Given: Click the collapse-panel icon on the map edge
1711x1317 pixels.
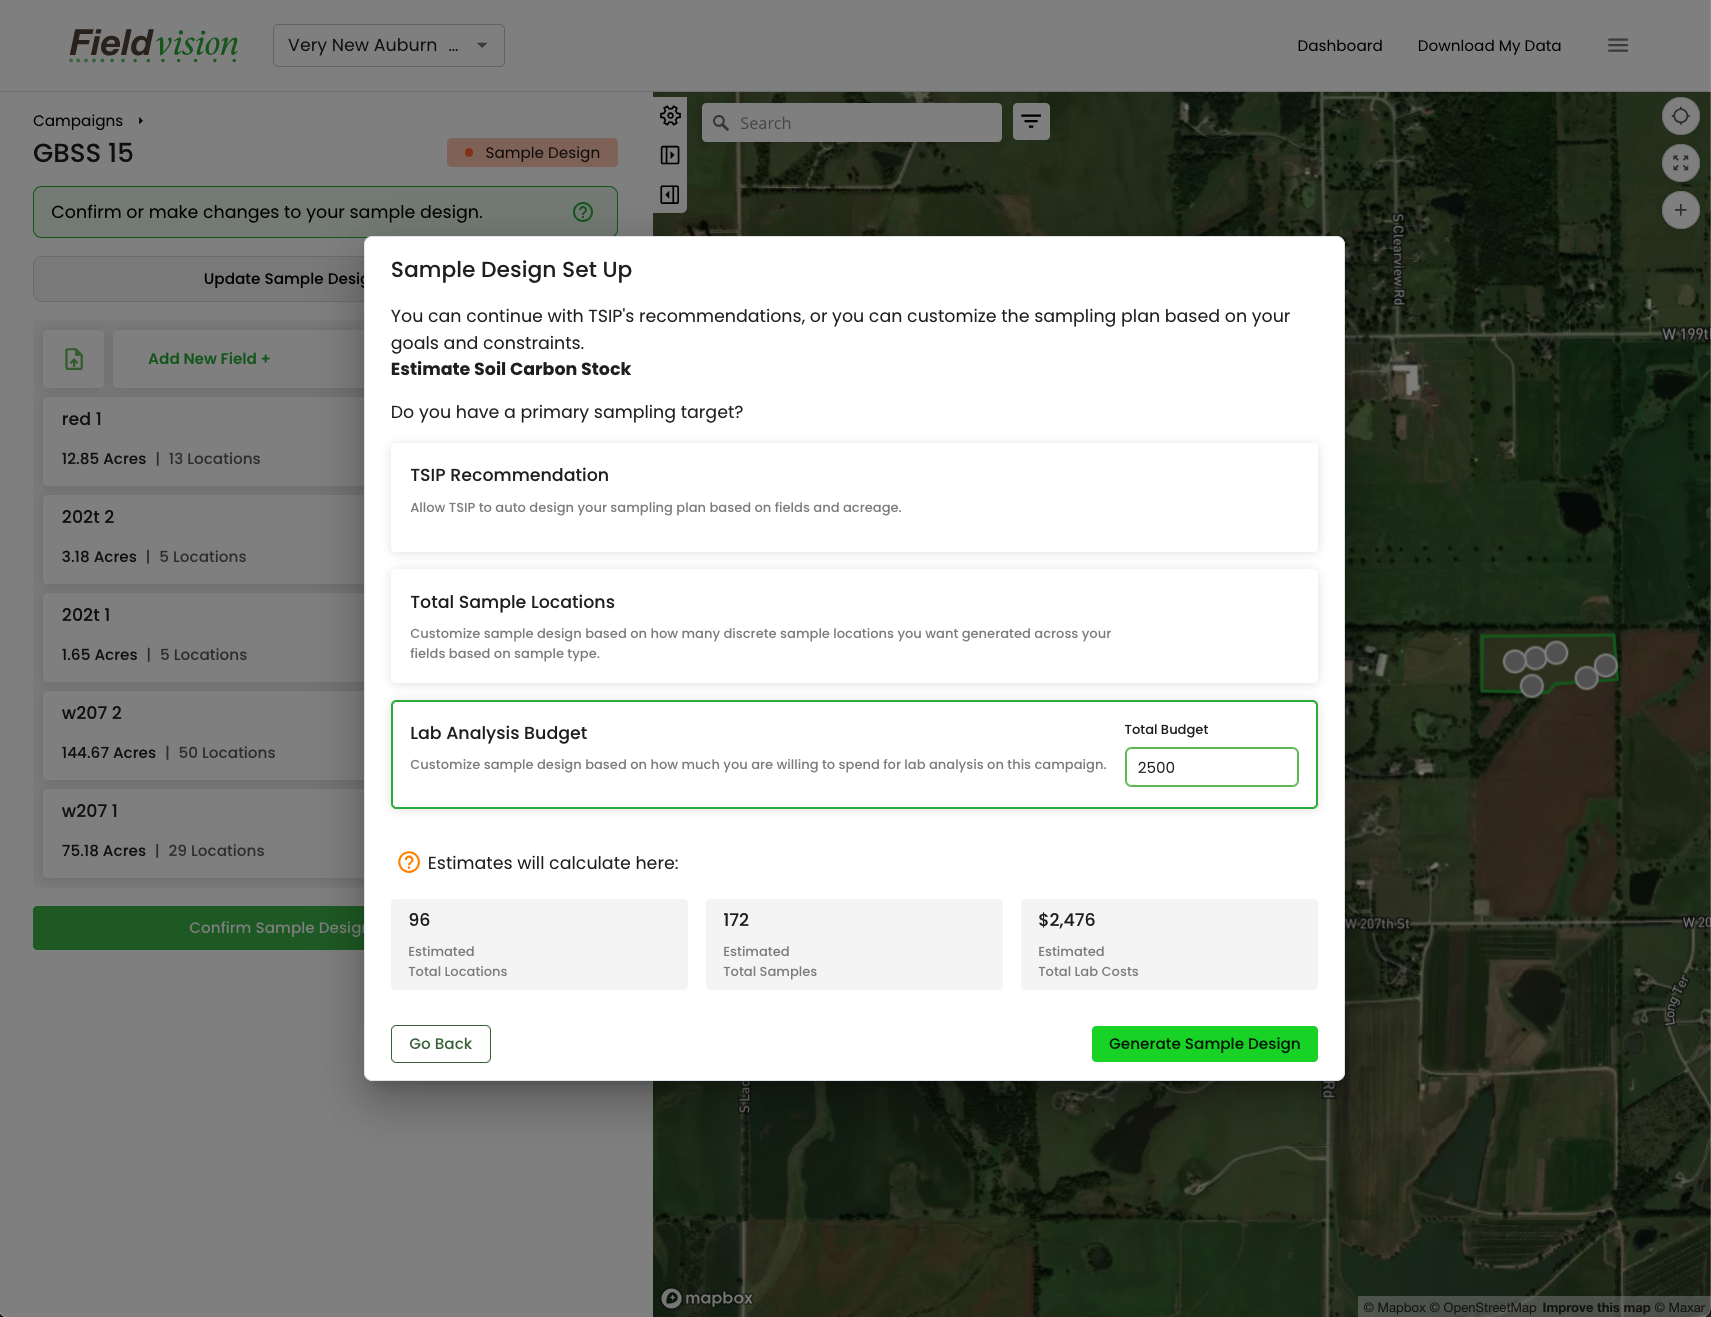Looking at the screenshot, I should (670, 194).
